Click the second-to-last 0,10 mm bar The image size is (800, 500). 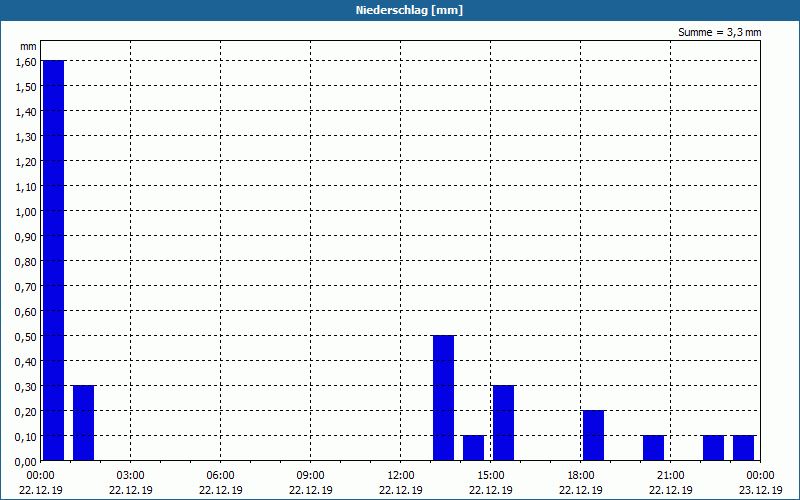tap(713, 448)
